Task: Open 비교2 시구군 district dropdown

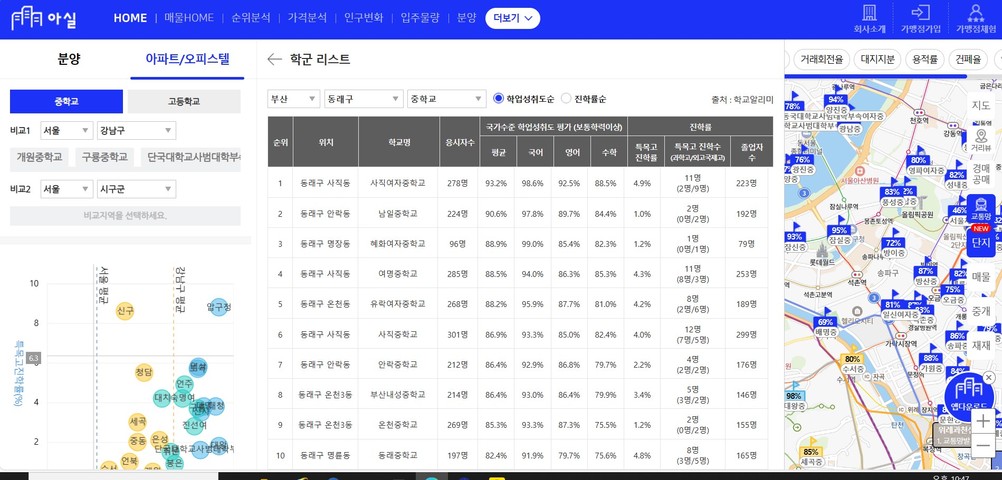Action: click(x=137, y=189)
